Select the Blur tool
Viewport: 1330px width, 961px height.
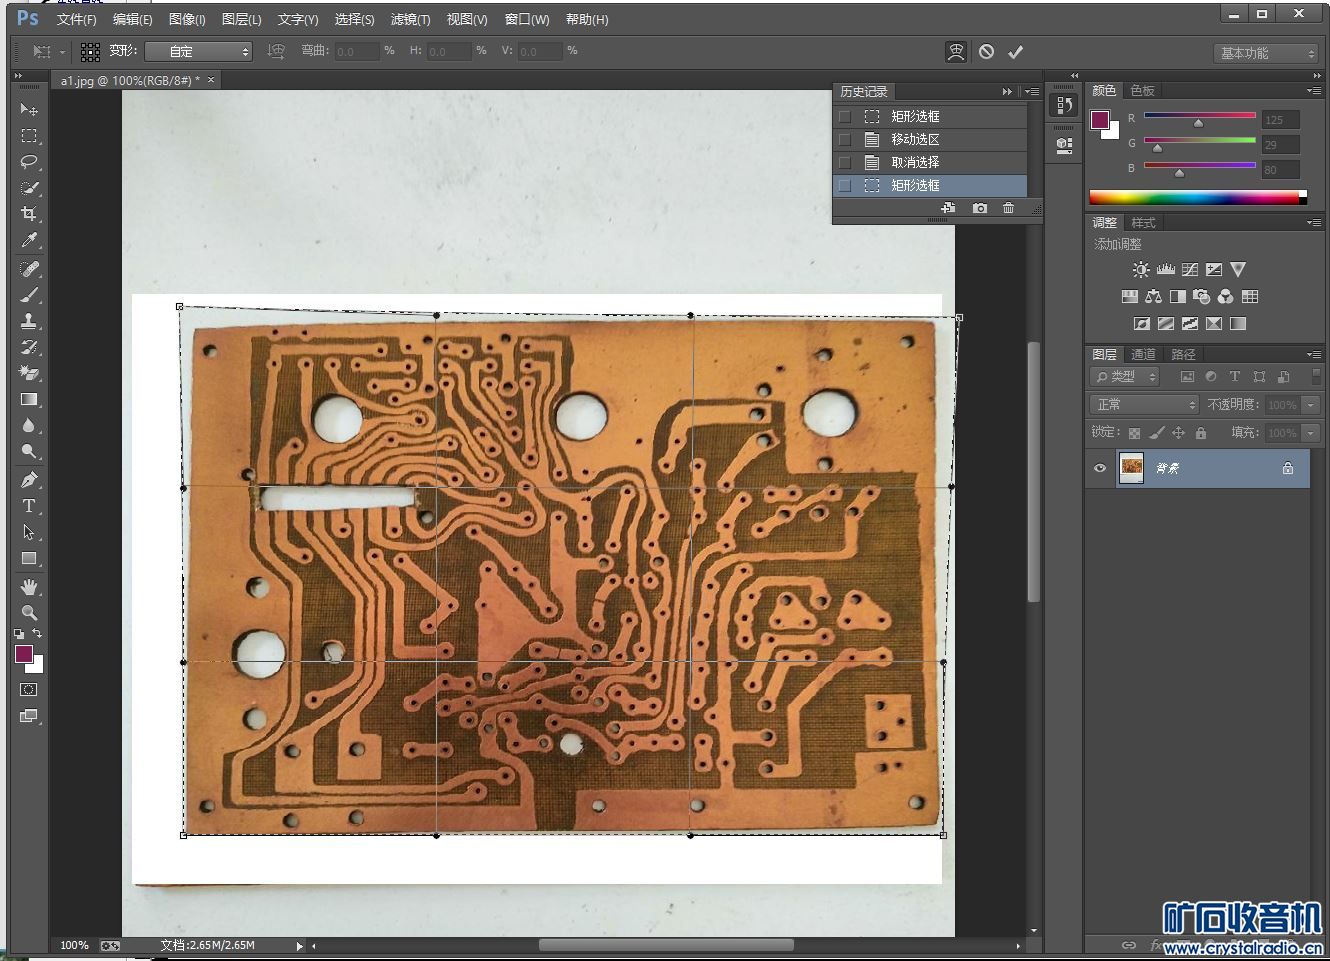(29, 425)
